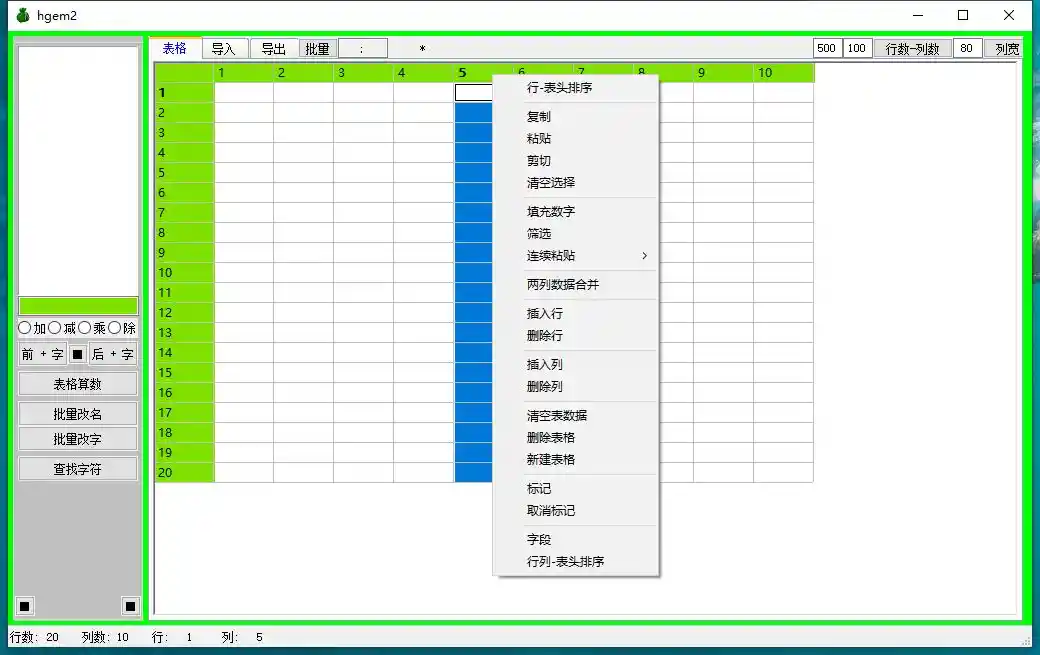Focus the column width field showing 80
Image resolution: width=1040 pixels, height=655 pixels.
click(x=967, y=48)
